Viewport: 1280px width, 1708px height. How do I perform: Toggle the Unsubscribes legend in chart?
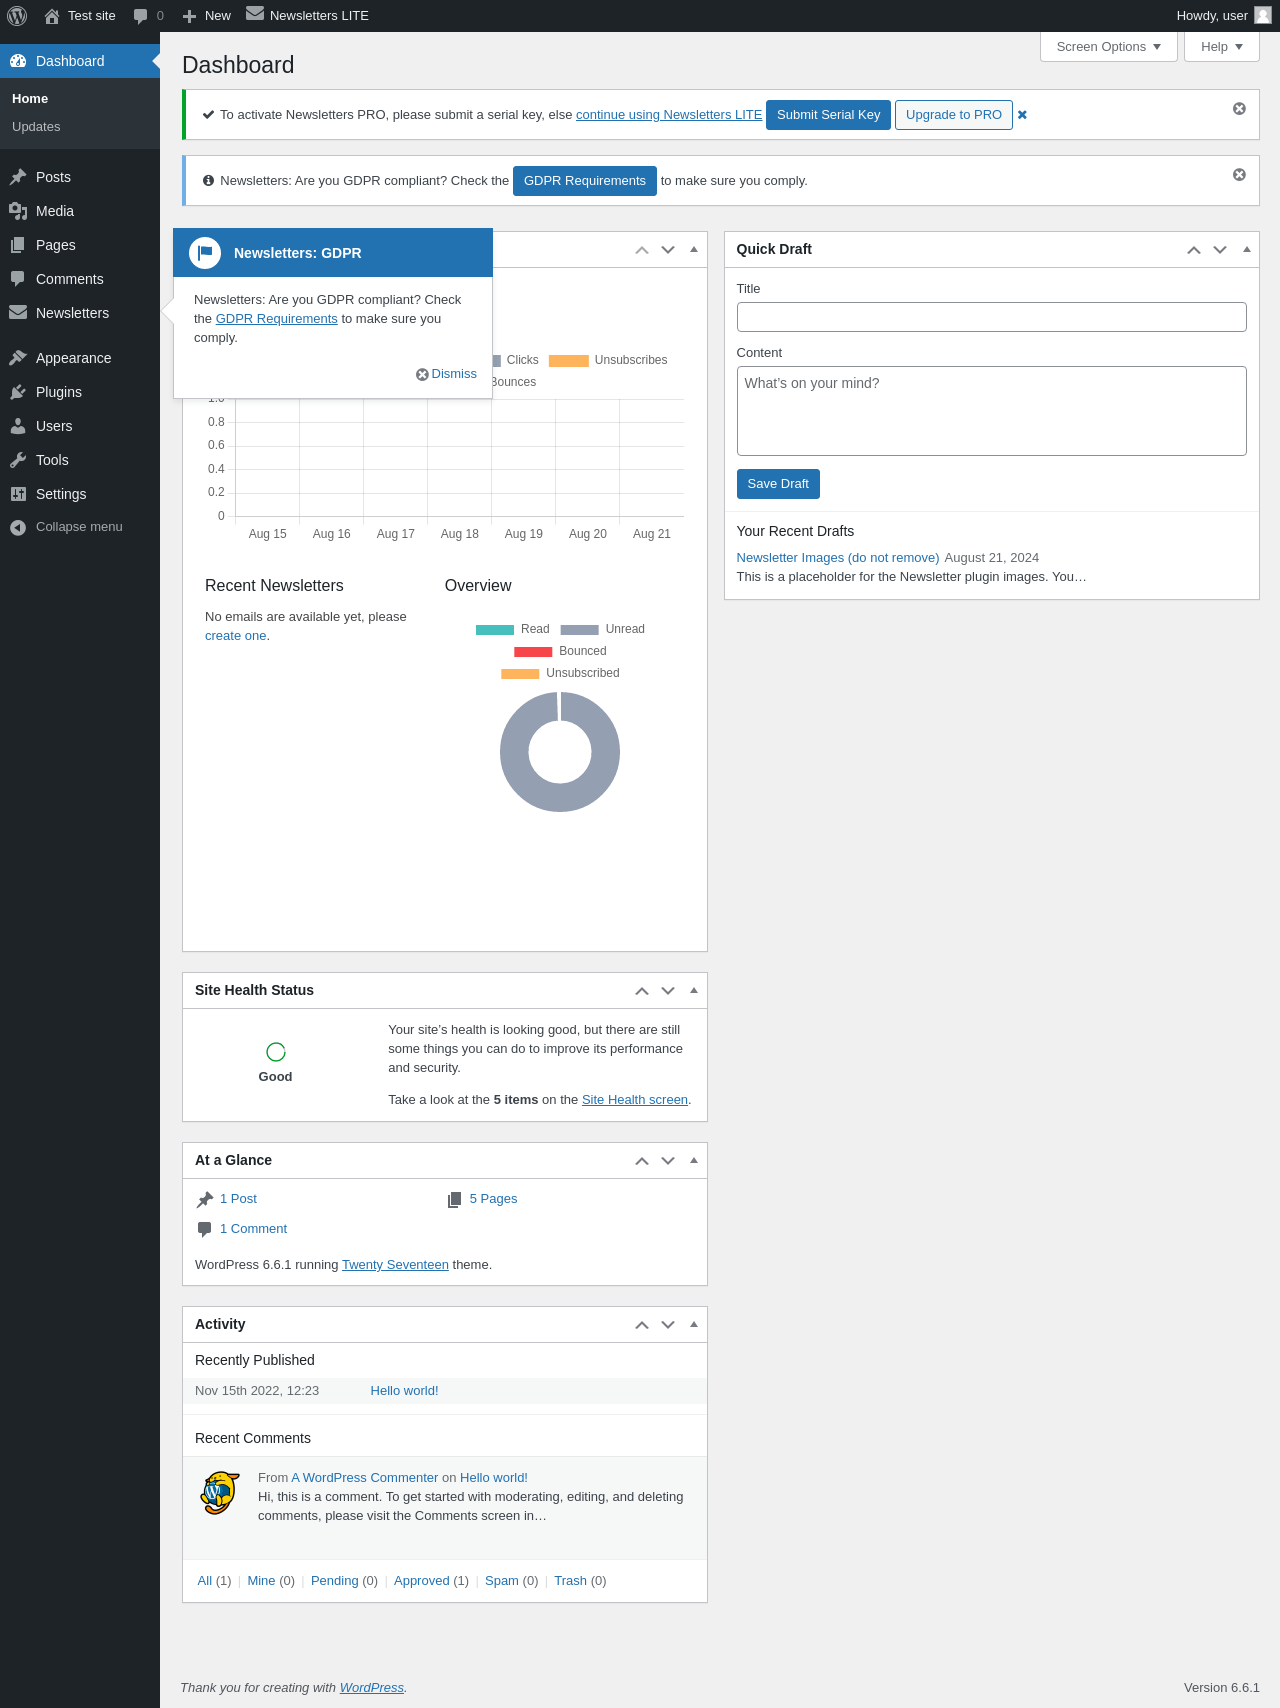click(x=608, y=360)
